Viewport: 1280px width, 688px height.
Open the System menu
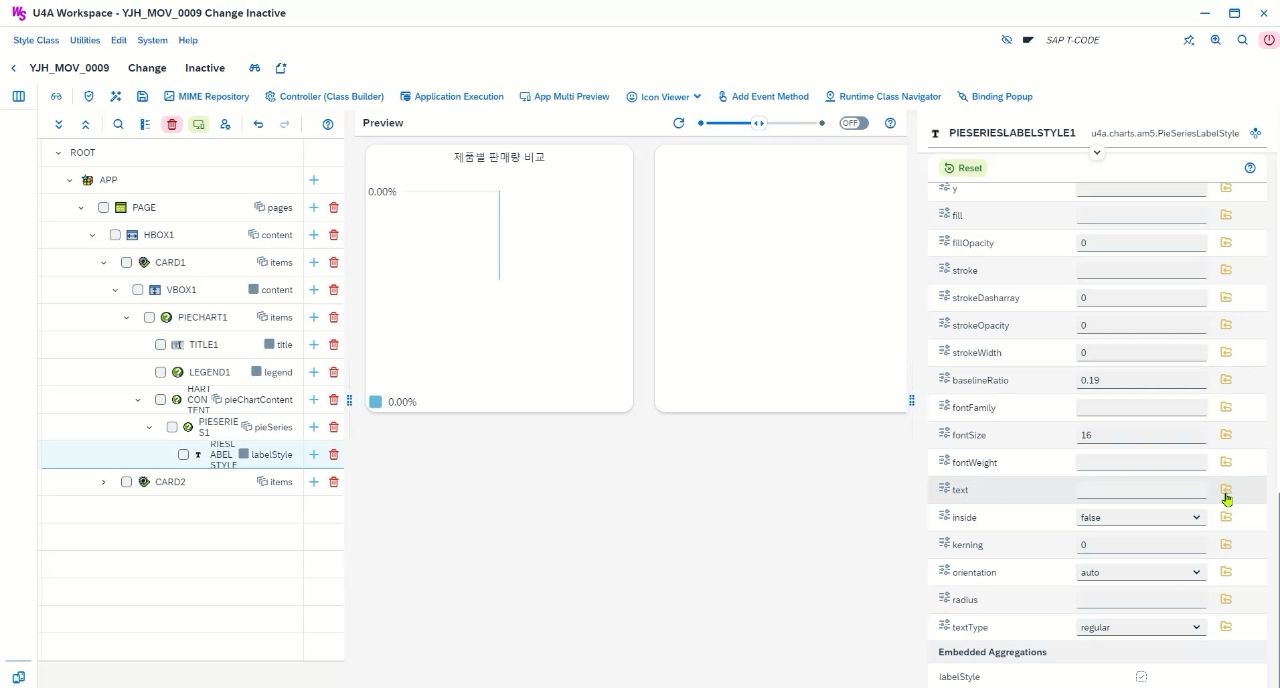[153, 40]
